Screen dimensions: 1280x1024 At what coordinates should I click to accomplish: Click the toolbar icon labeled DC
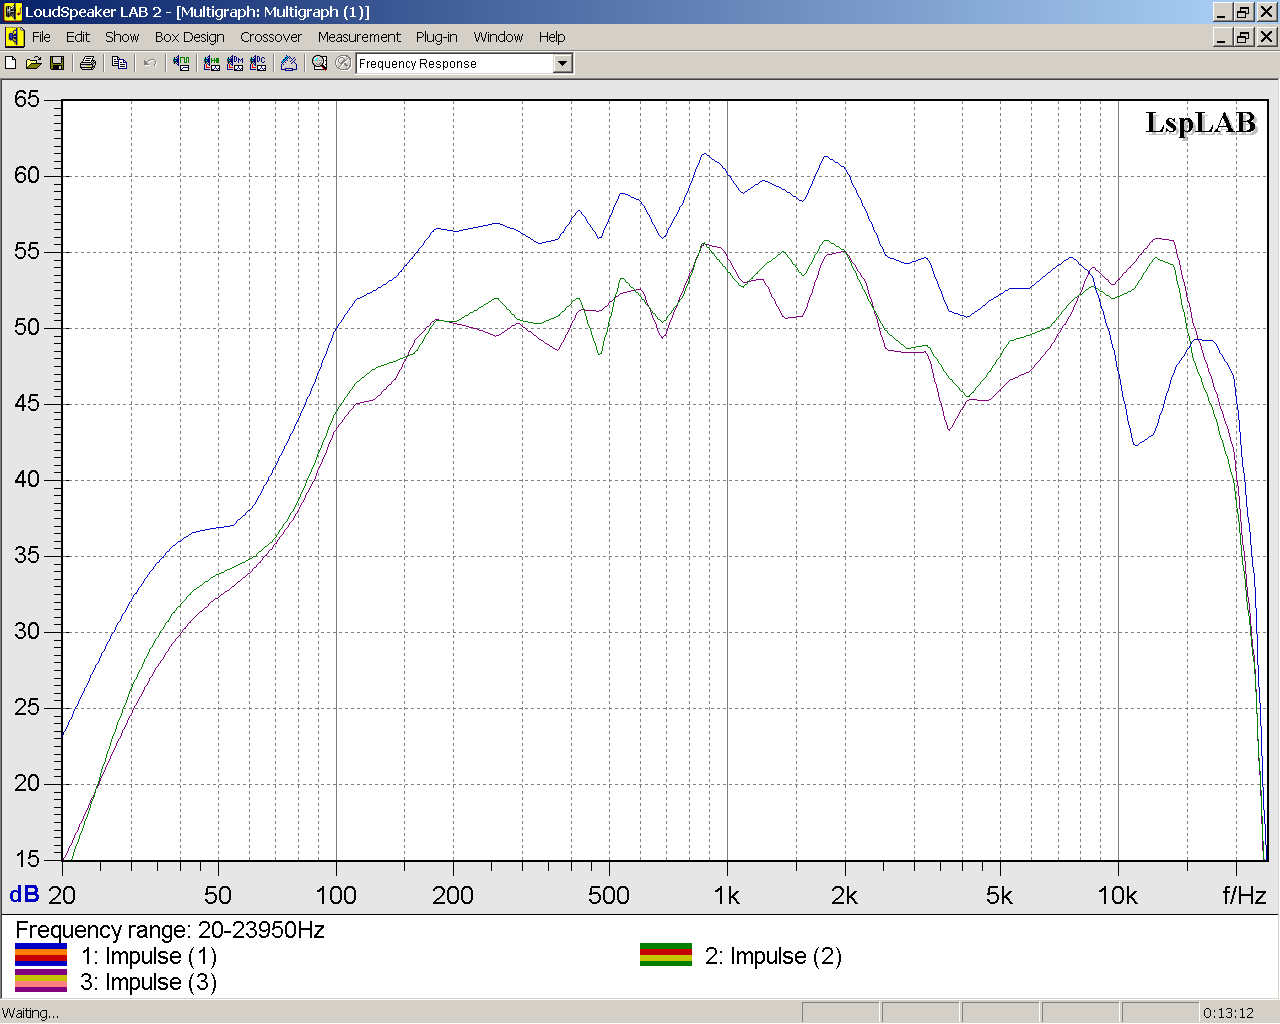click(258, 63)
